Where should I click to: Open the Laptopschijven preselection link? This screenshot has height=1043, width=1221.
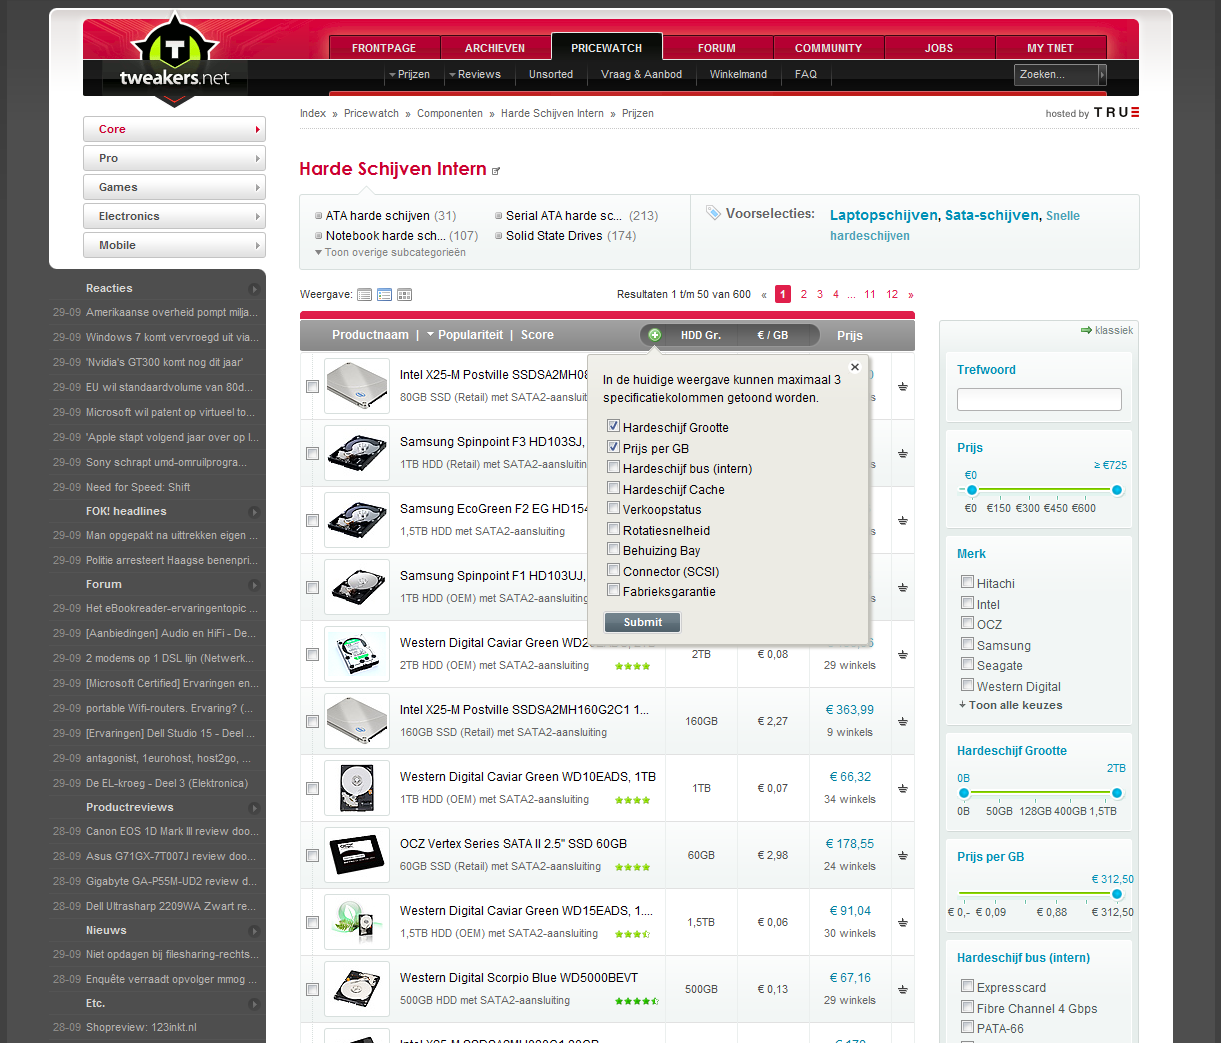883,215
